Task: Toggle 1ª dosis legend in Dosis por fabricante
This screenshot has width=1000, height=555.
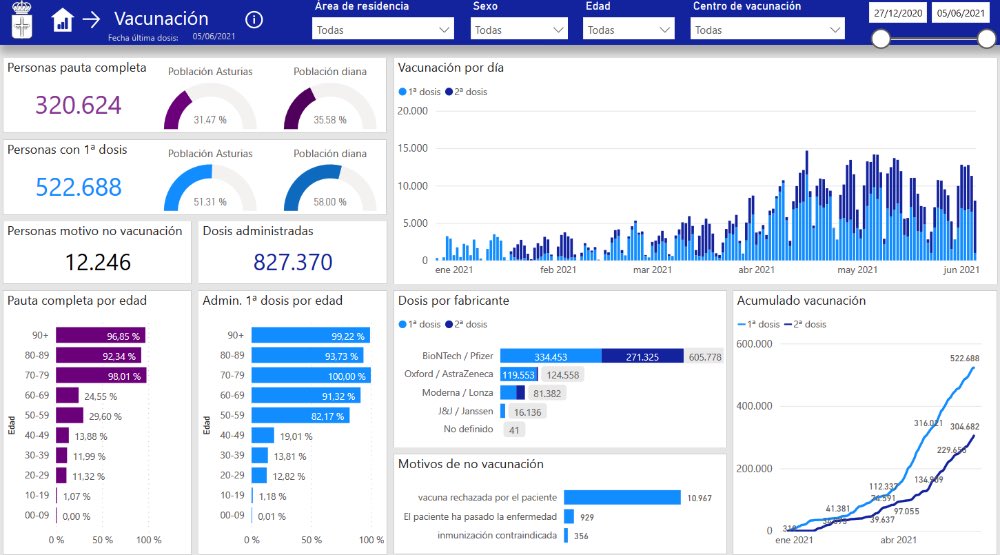Action: coord(420,324)
